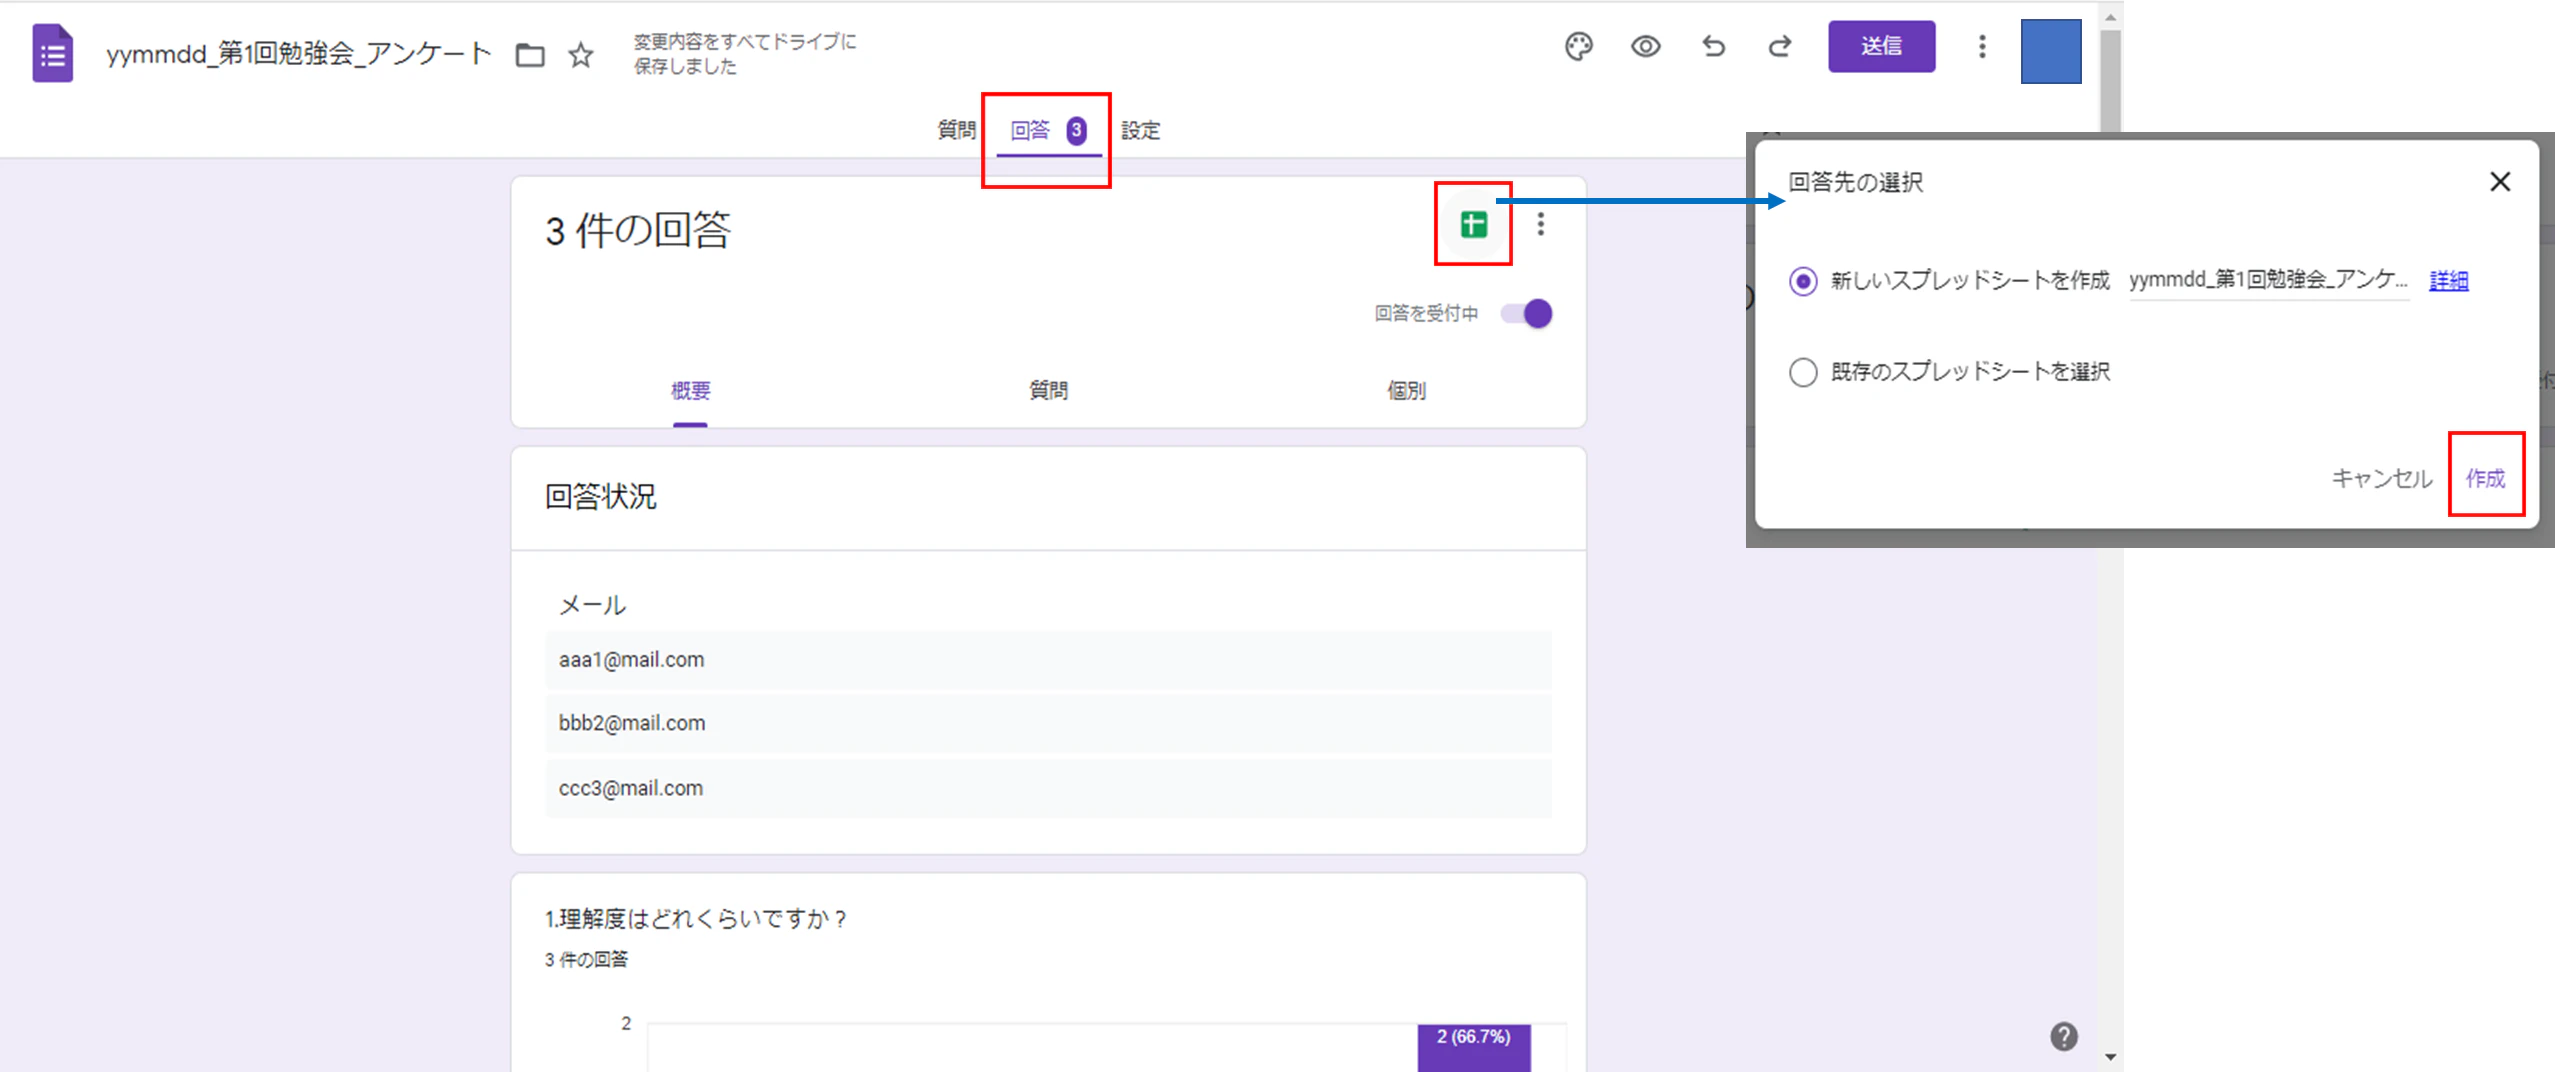Switch to the 回答 tab
This screenshot has width=2555, height=1072.
[1048, 130]
